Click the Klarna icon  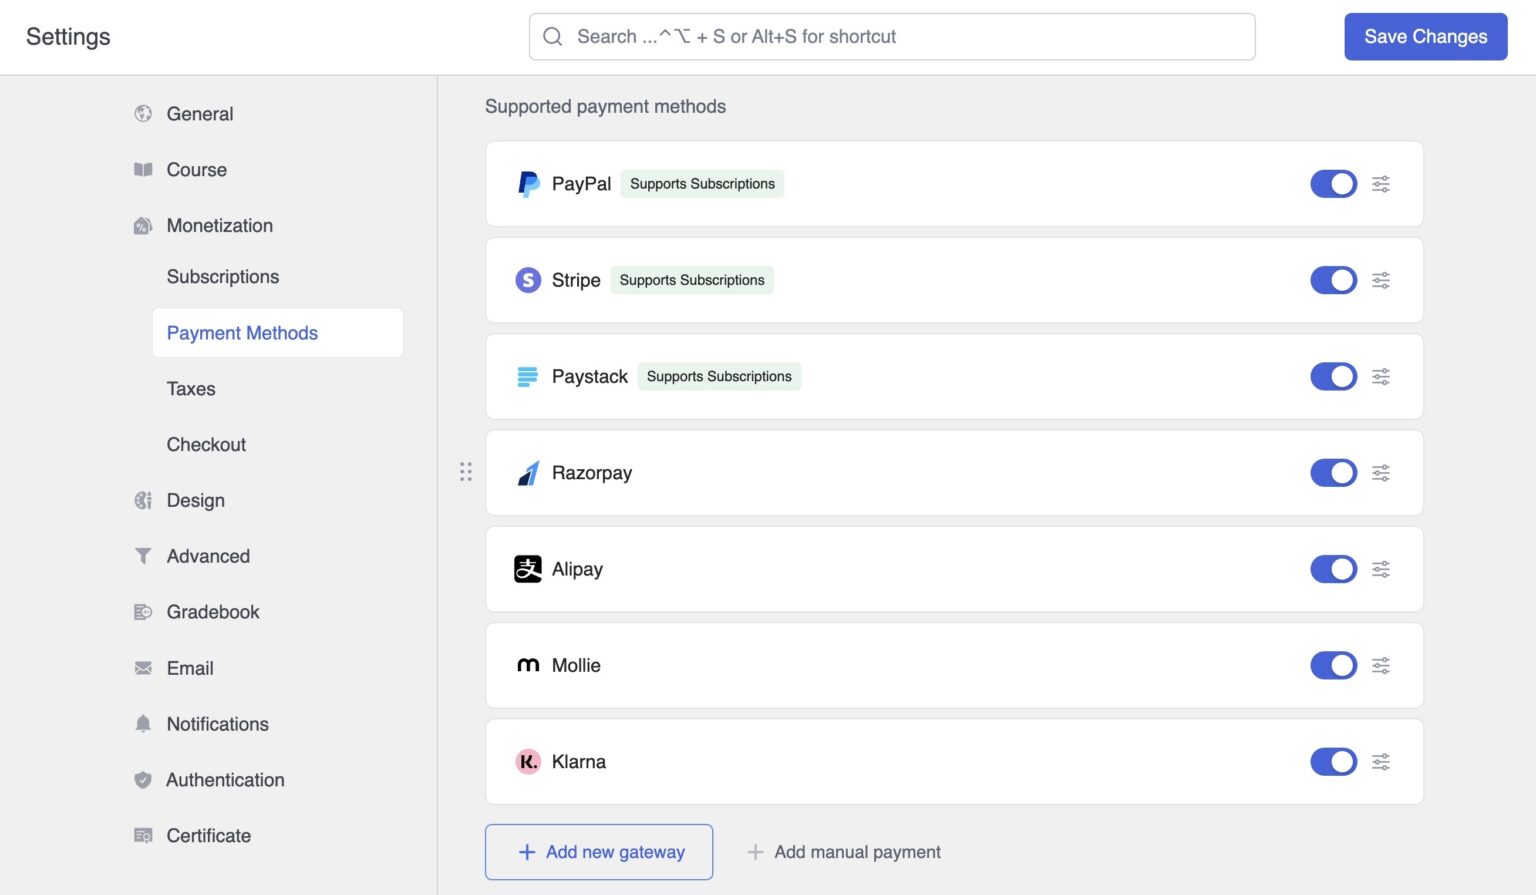527,761
